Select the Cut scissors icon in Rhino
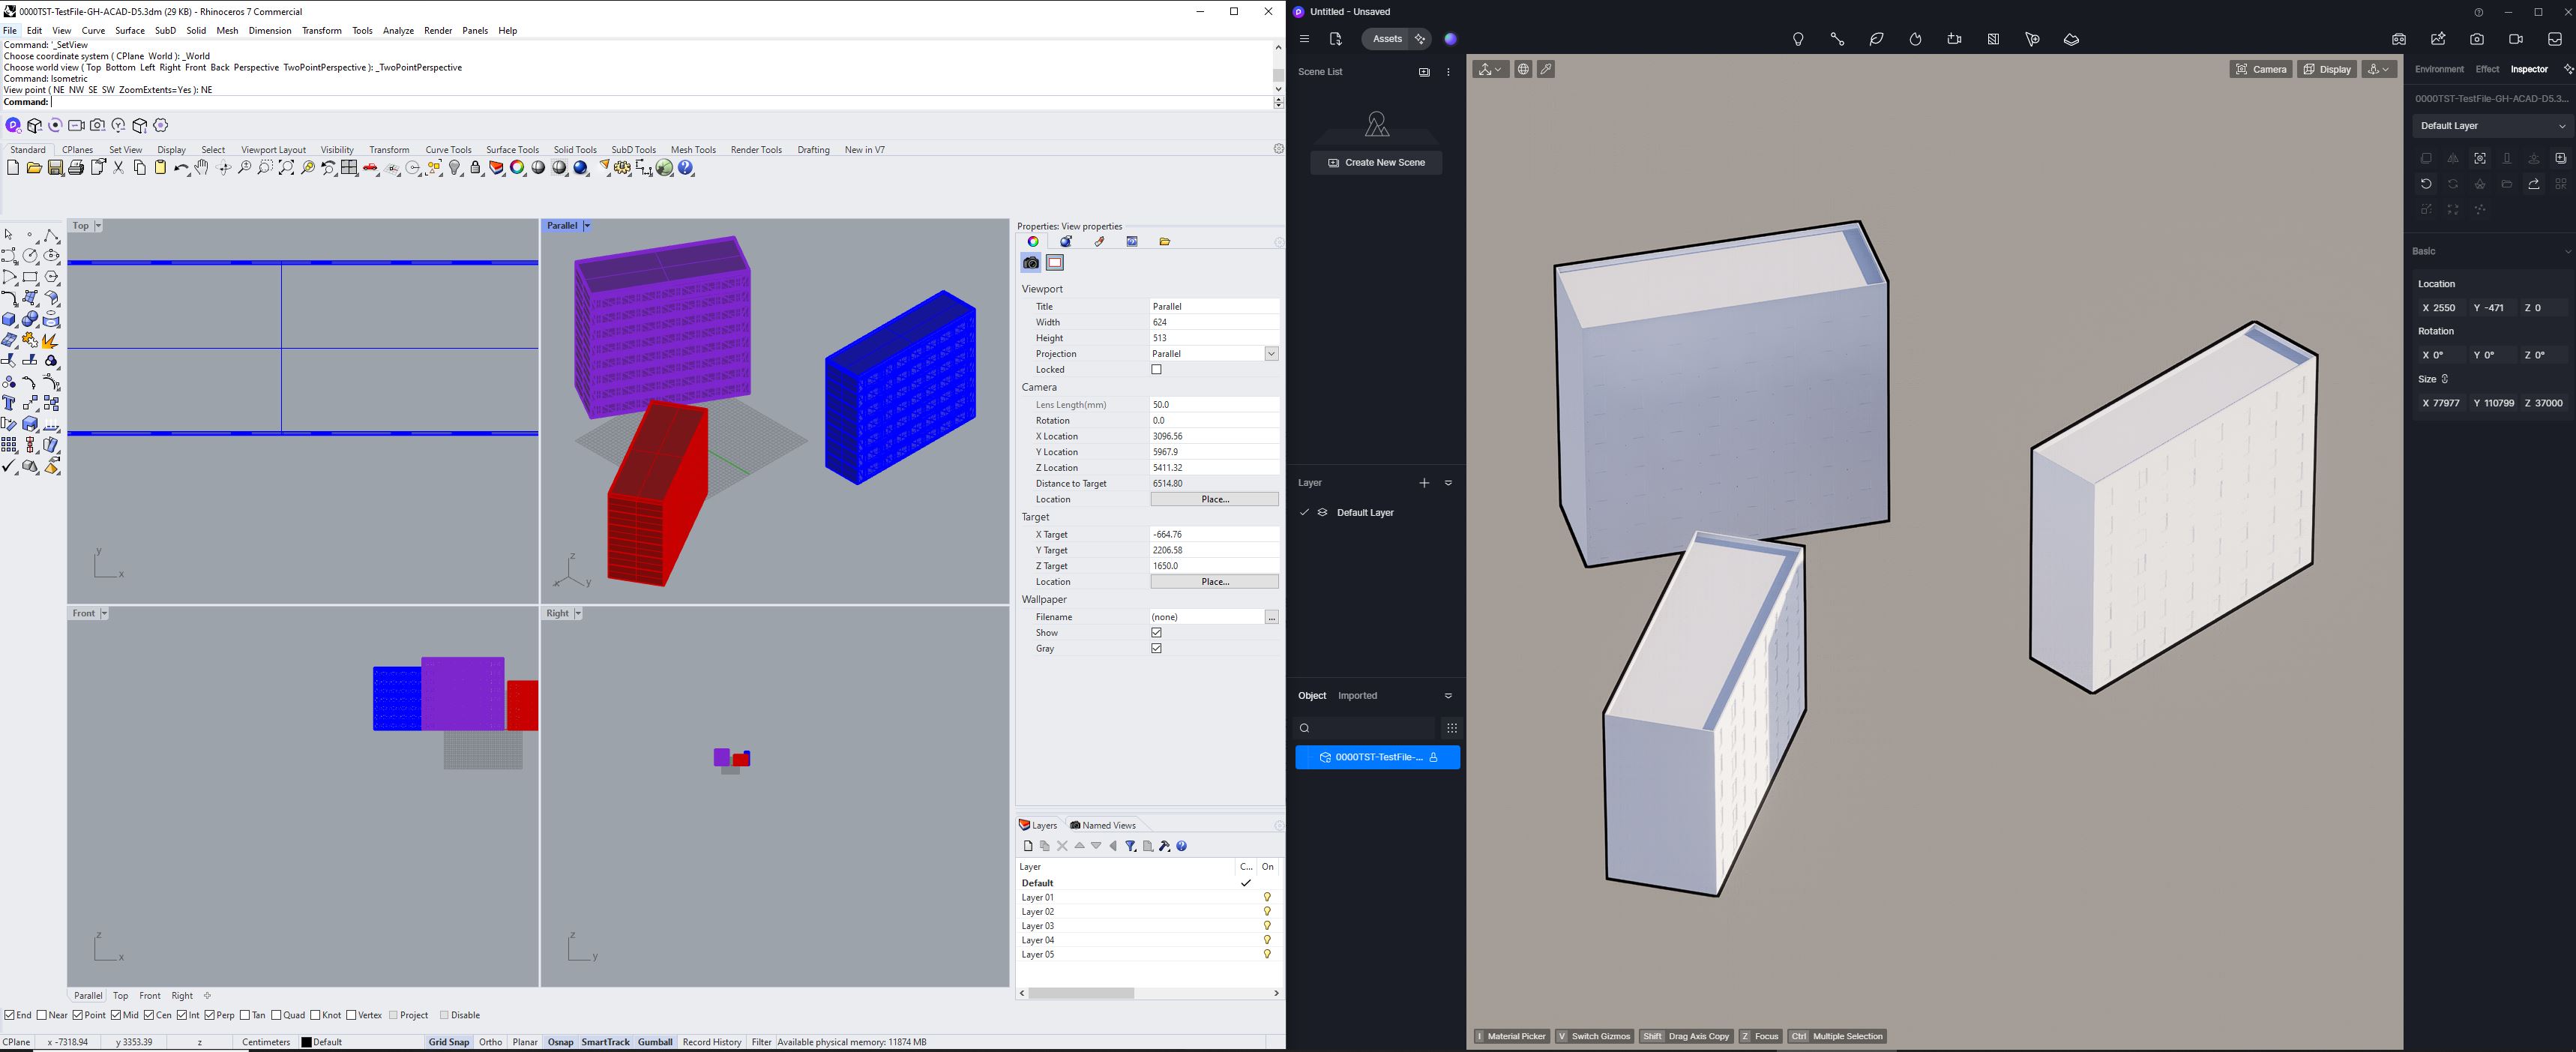The image size is (2576, 1052). point(118,168)
